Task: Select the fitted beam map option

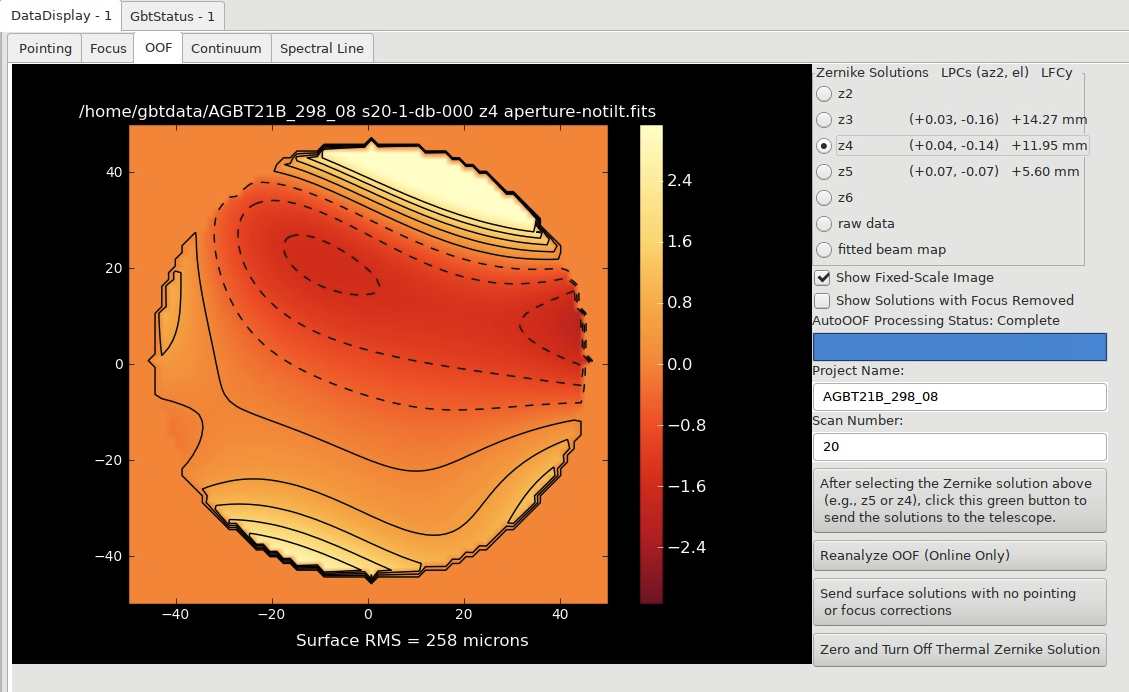Action: (x=824, y=249)
